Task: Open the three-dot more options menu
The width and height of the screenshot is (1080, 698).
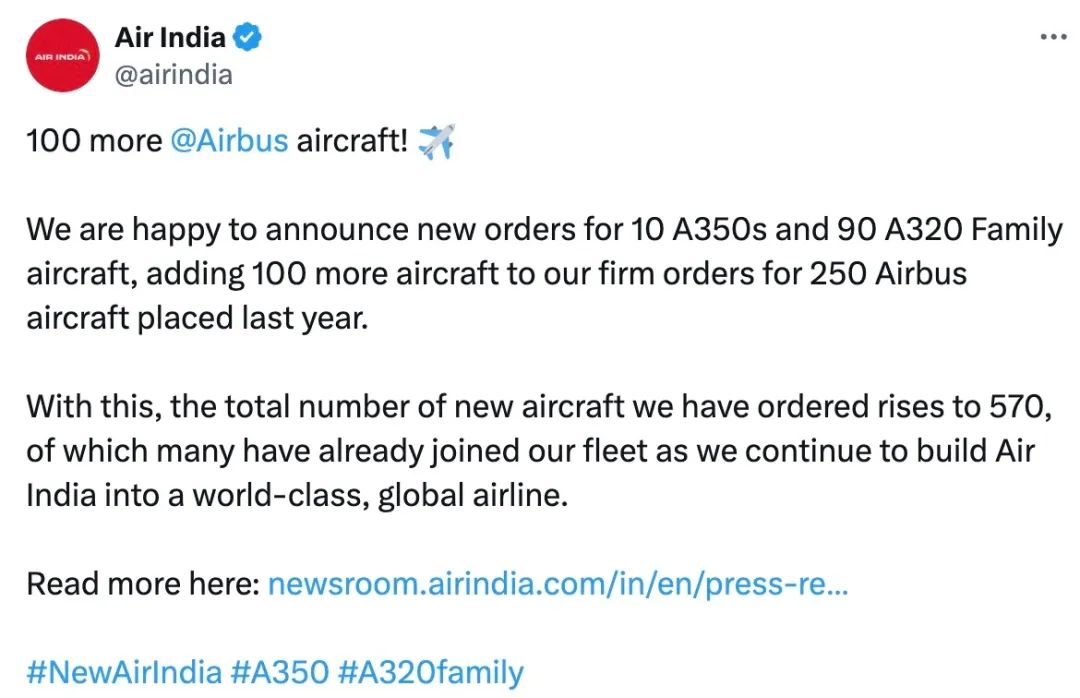Action: click(1054, 37)
